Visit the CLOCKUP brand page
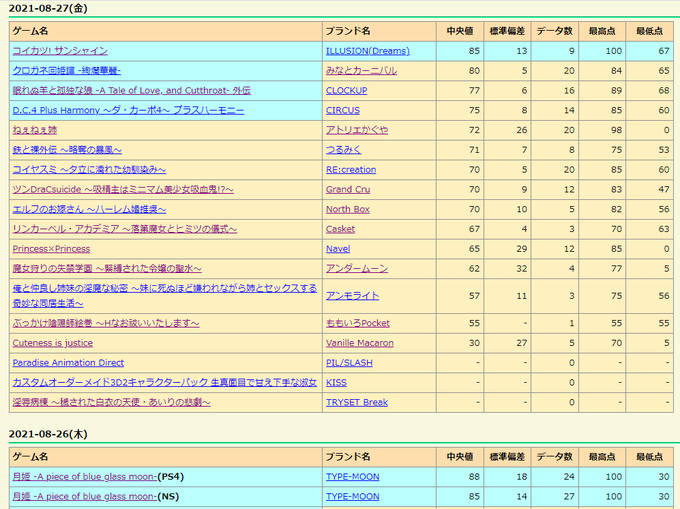The height and width of the screenshot is (509, 680). point(347,91)
